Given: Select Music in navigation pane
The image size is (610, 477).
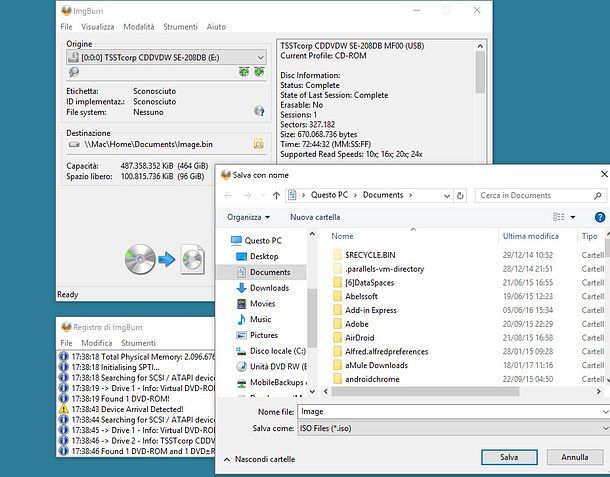Looking at the screenshot, I should click(x=254, y=319).
